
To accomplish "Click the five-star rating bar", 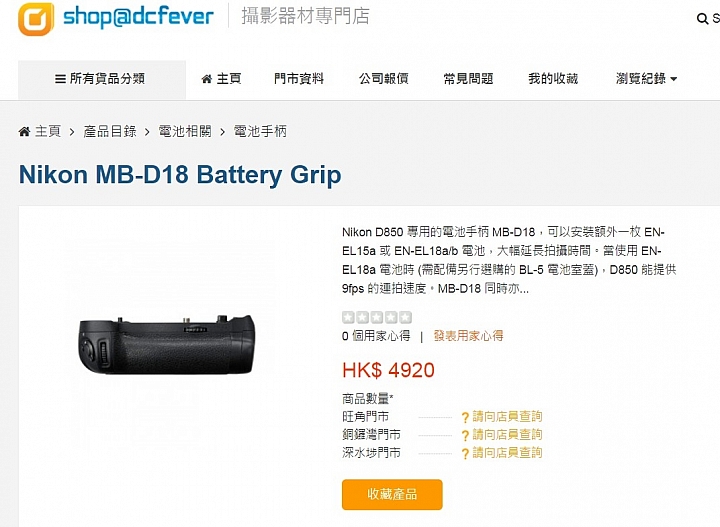I will click(x=377, y=317).
